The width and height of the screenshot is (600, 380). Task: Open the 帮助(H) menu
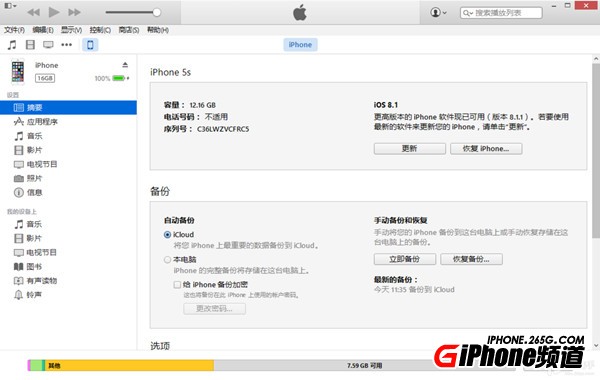coord(158,30)
